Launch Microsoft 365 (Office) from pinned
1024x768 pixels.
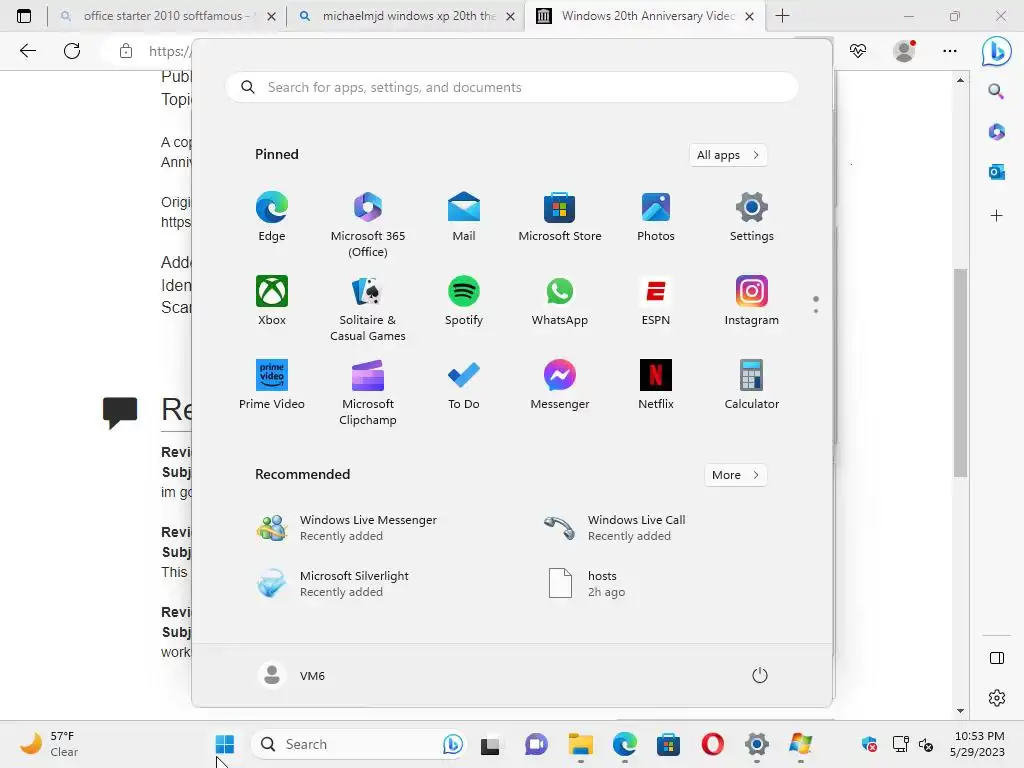pos(368,225)
